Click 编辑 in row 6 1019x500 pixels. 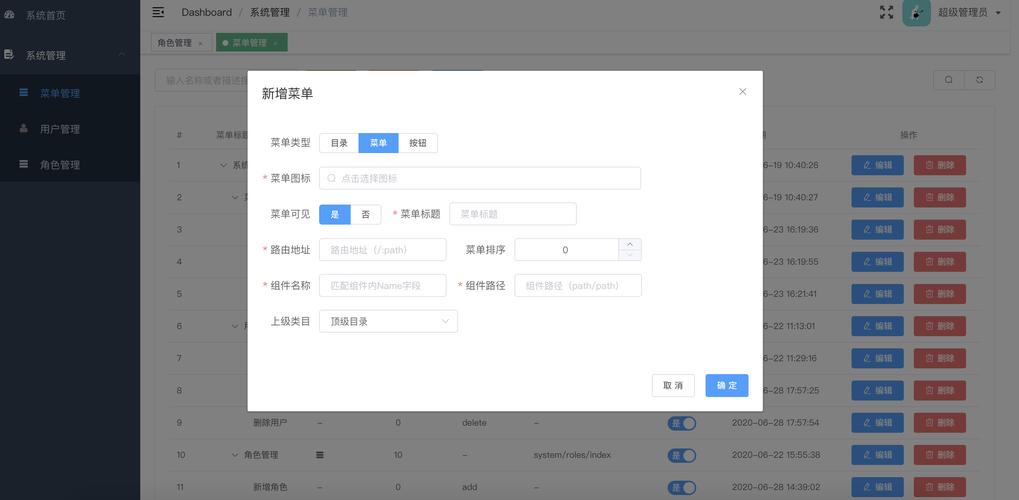tap(877, 326)
